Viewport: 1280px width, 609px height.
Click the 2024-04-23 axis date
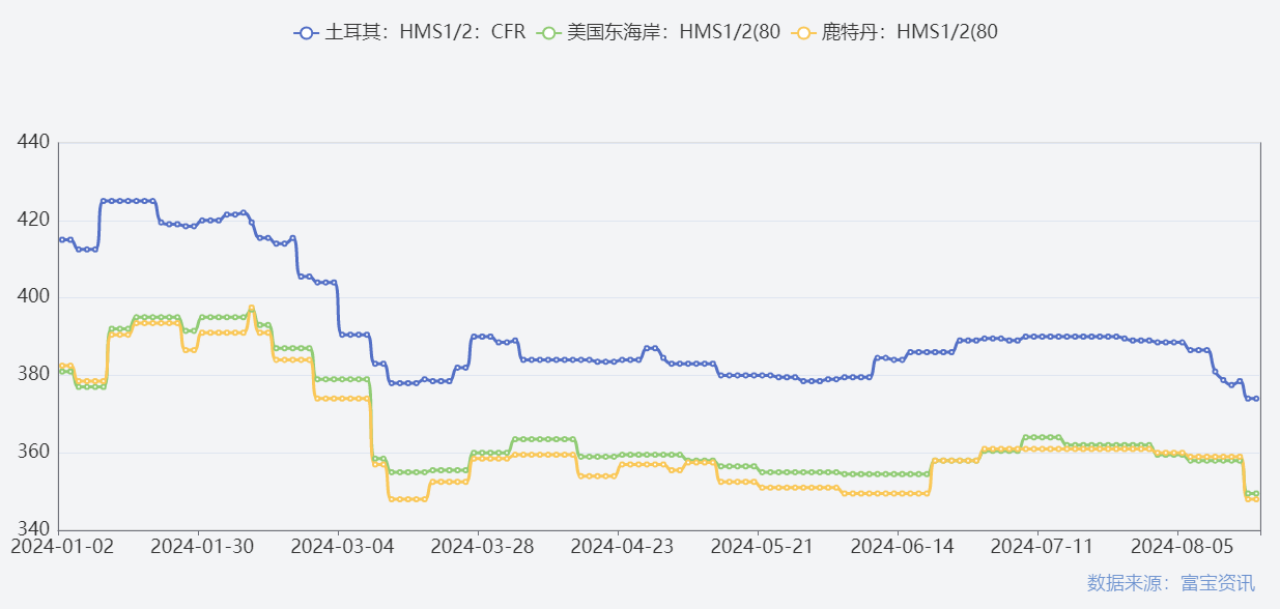pos(622,547)
